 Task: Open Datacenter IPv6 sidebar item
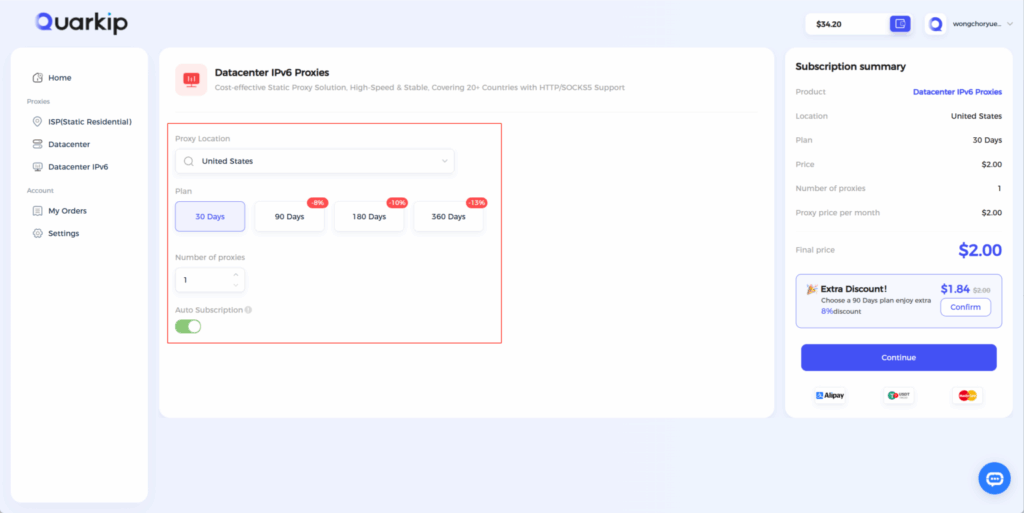79,166
